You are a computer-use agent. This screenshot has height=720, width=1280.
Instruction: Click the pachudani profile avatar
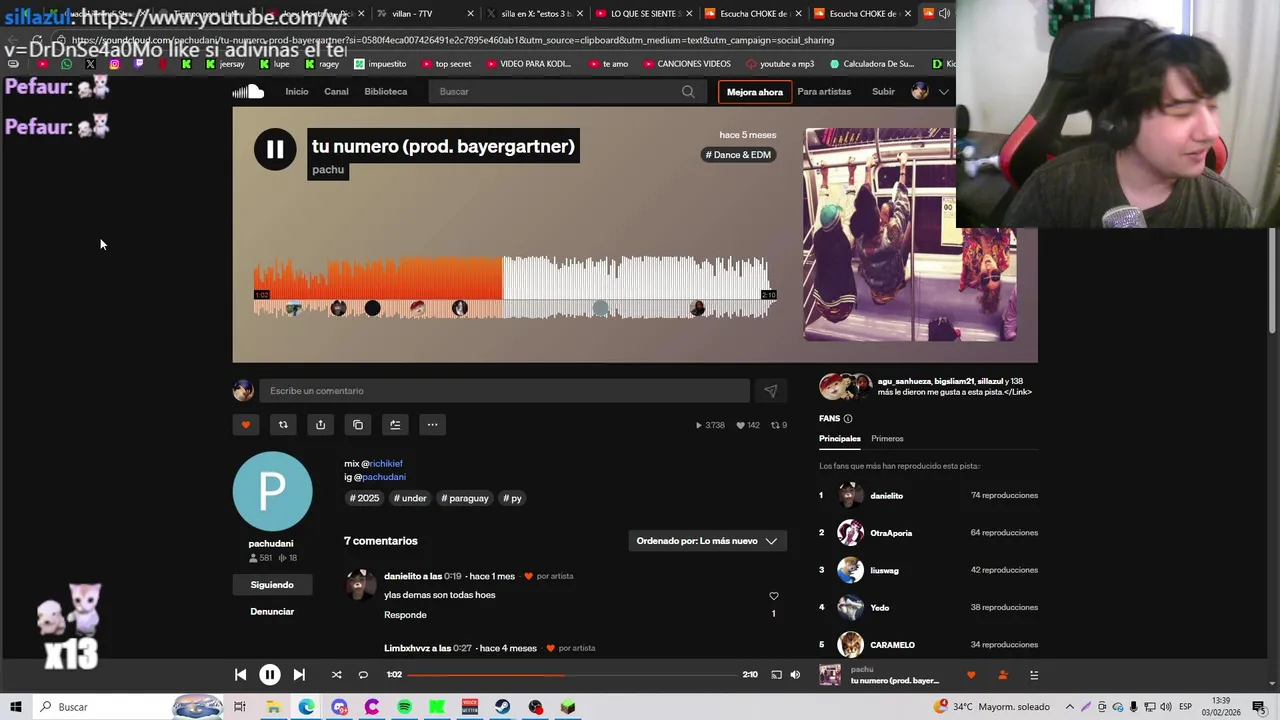272,491
